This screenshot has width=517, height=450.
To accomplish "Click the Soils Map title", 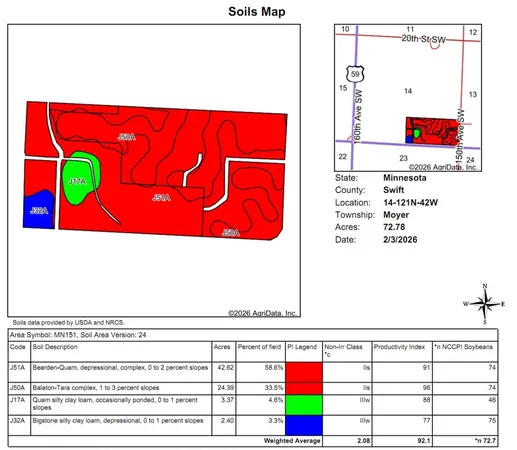I will (257, 12).
